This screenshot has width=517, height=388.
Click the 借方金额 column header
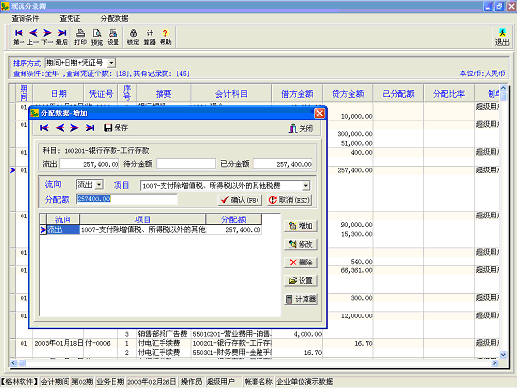(x=297, y=94)
